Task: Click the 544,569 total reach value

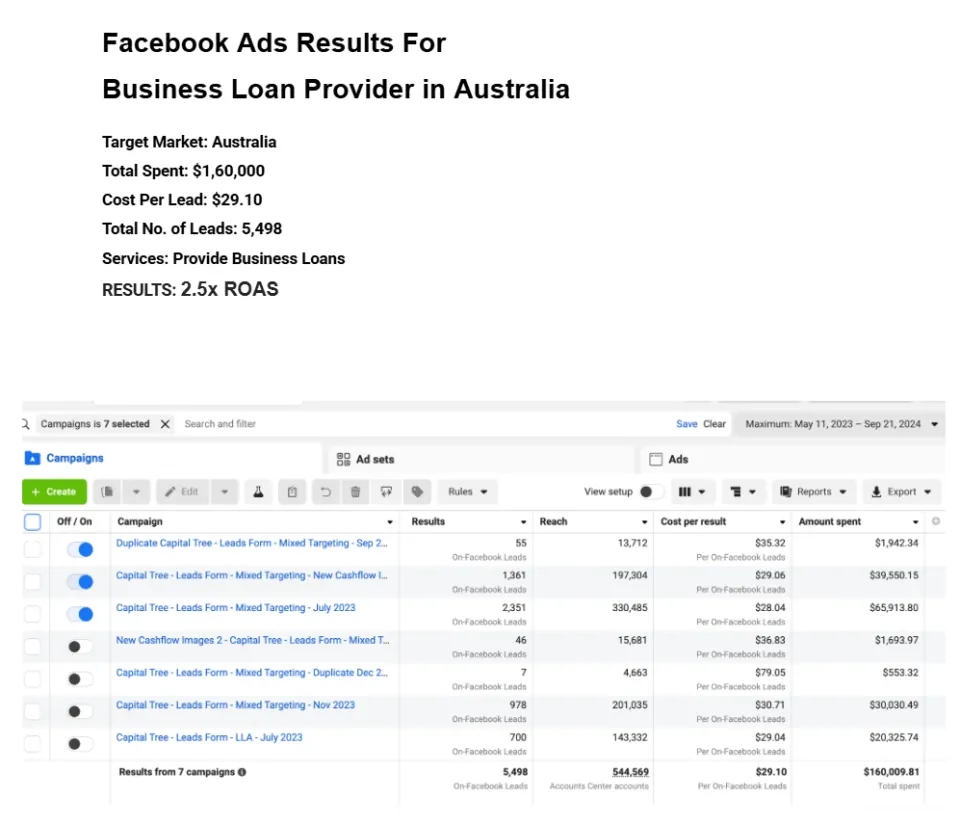Action: (x=630, y=772)
